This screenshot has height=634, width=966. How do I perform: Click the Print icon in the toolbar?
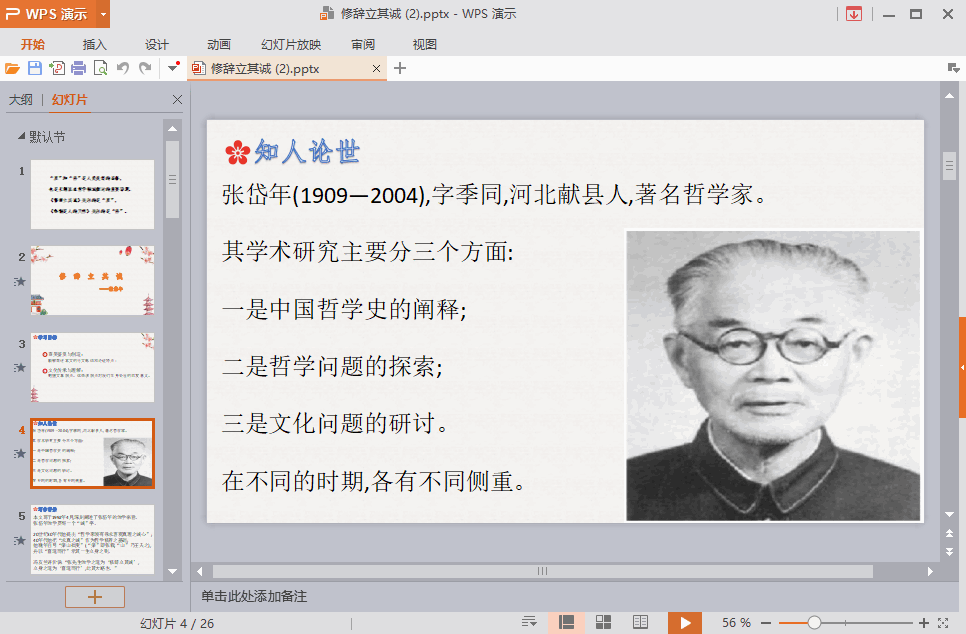tap(78, 68)
